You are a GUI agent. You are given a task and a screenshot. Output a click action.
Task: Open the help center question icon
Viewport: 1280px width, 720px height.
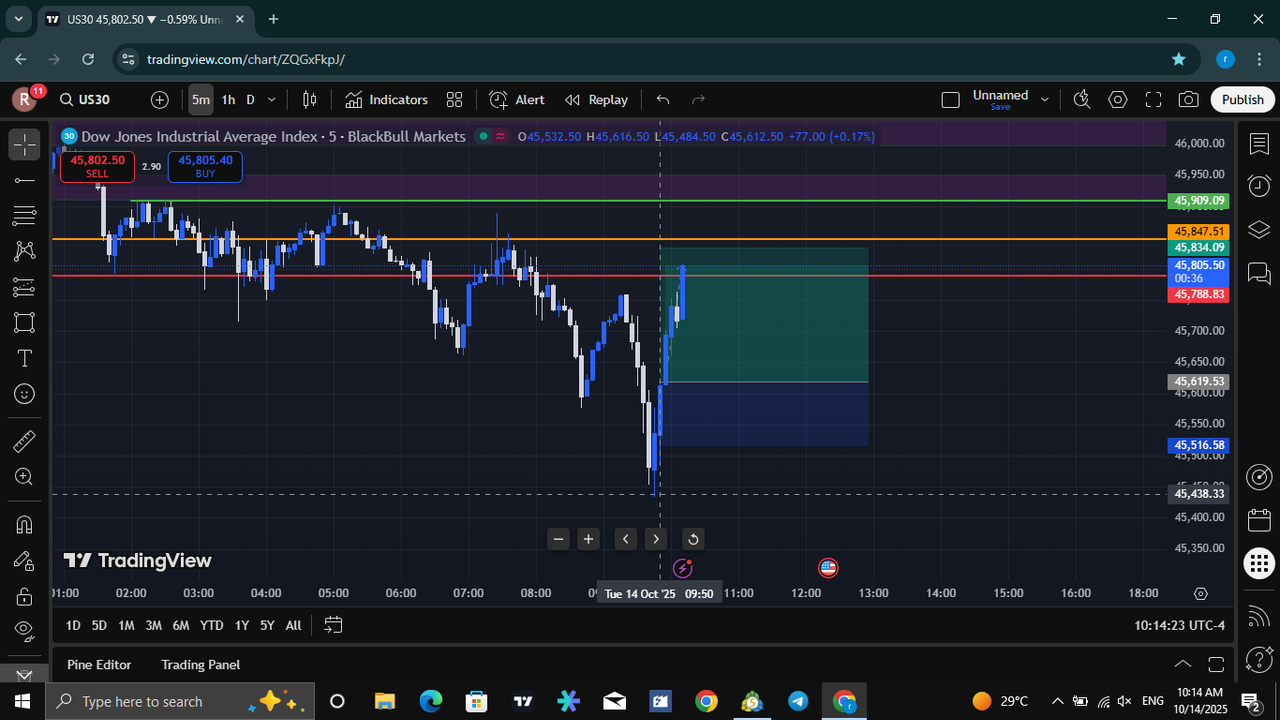tap(1259, 659)
